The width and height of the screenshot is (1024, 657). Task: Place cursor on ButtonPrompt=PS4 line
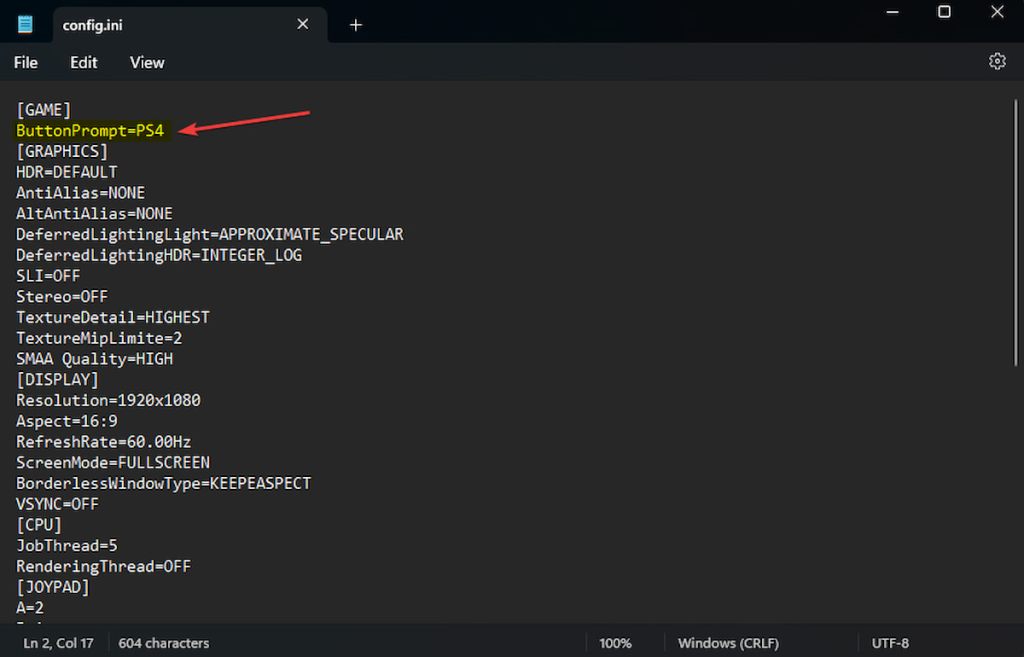click(x=90, y=130)
